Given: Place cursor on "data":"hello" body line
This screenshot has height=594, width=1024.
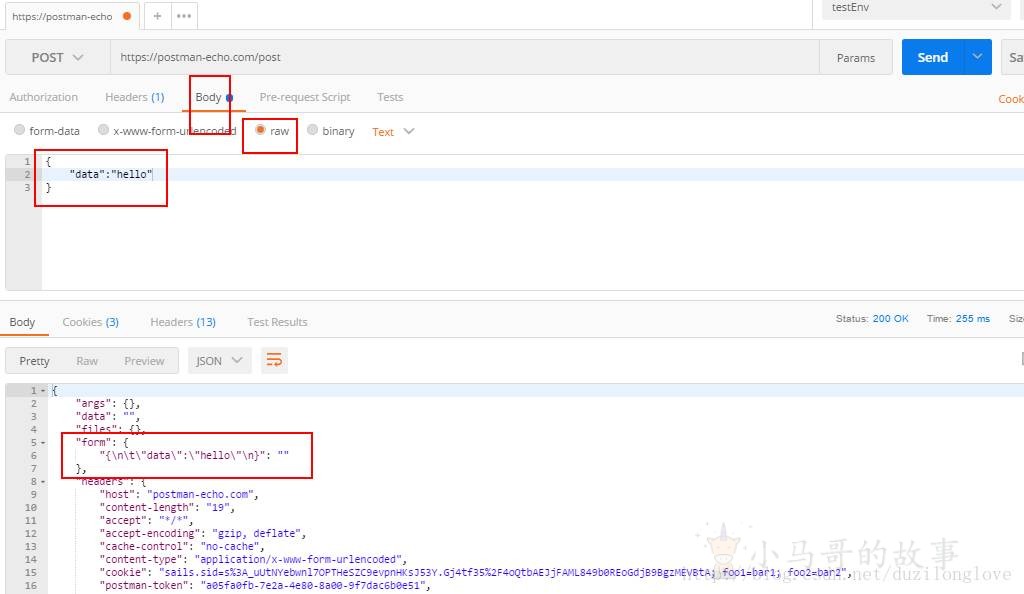Looking at the screenshot, I should pos(110,174).
